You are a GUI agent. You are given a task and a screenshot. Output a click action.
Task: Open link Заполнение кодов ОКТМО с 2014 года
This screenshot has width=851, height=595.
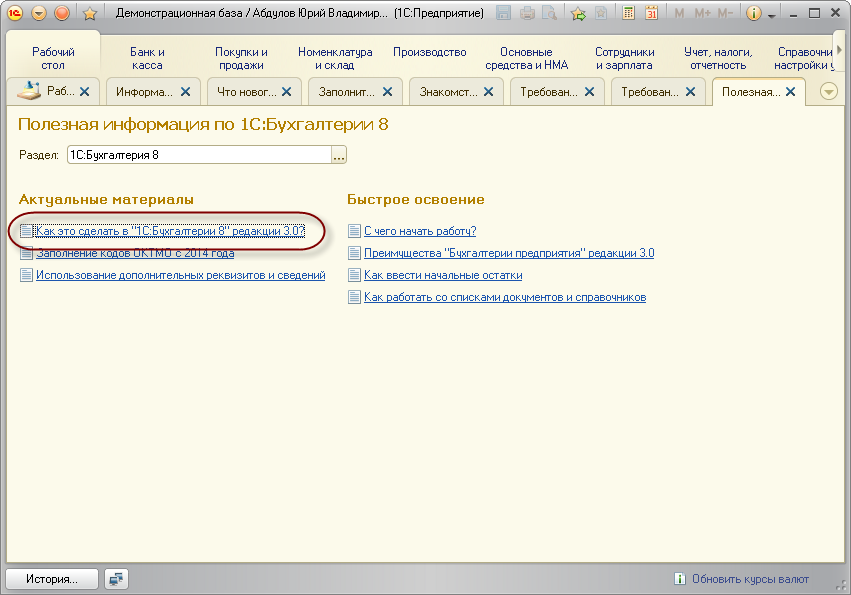point(135,253)
